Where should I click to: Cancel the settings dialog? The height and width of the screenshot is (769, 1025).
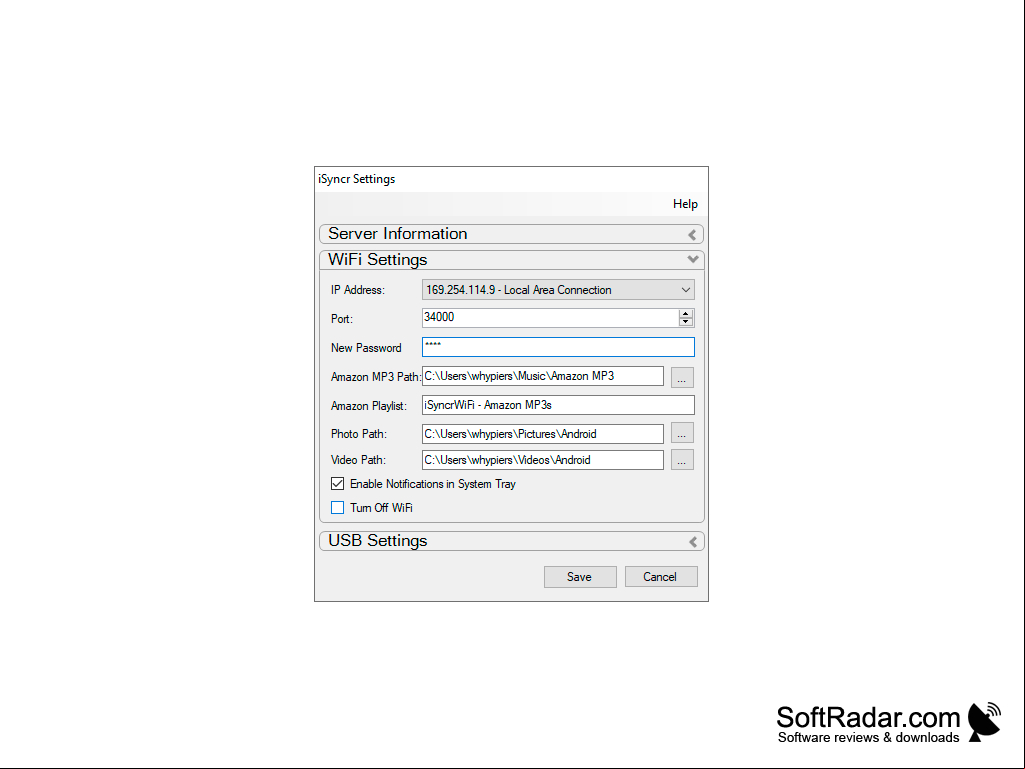tap(661, 577)
